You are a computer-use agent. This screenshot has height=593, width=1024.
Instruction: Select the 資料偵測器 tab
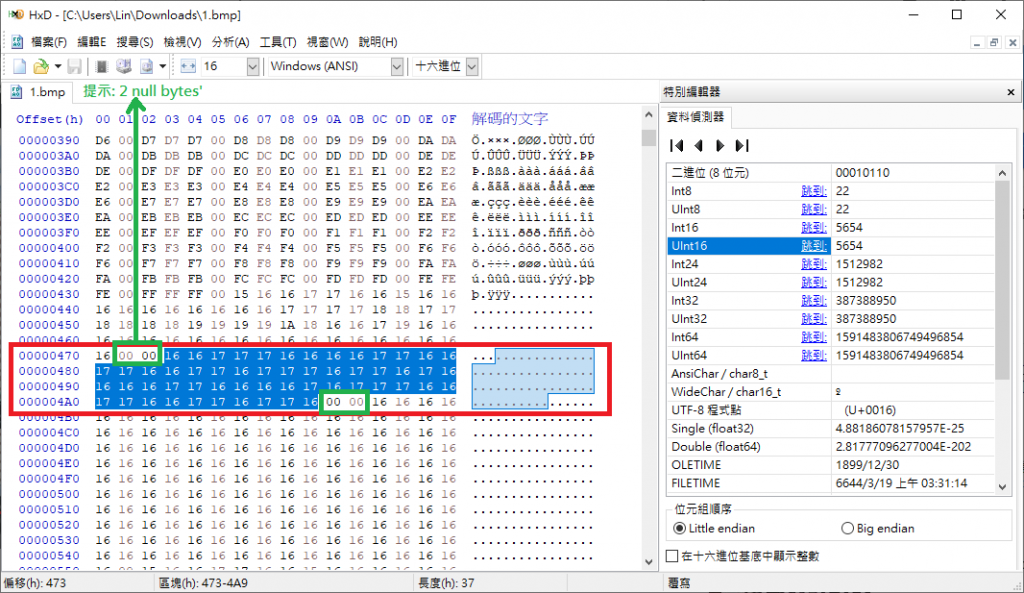point(695,117)
